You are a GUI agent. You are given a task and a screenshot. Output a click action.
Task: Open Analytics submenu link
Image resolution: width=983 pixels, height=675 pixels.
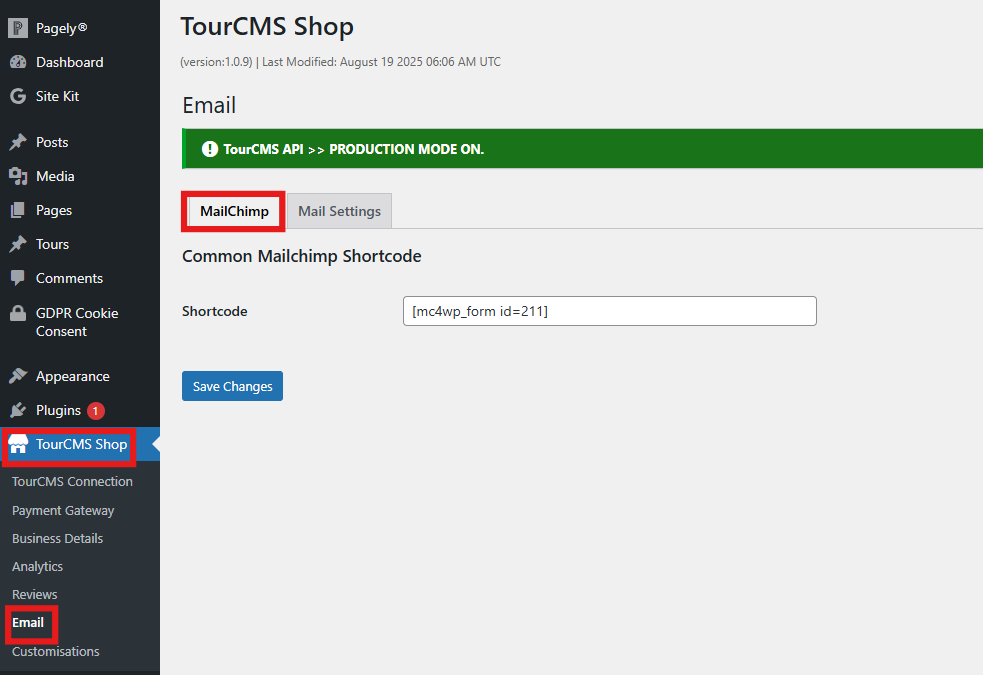coord(37,567)
